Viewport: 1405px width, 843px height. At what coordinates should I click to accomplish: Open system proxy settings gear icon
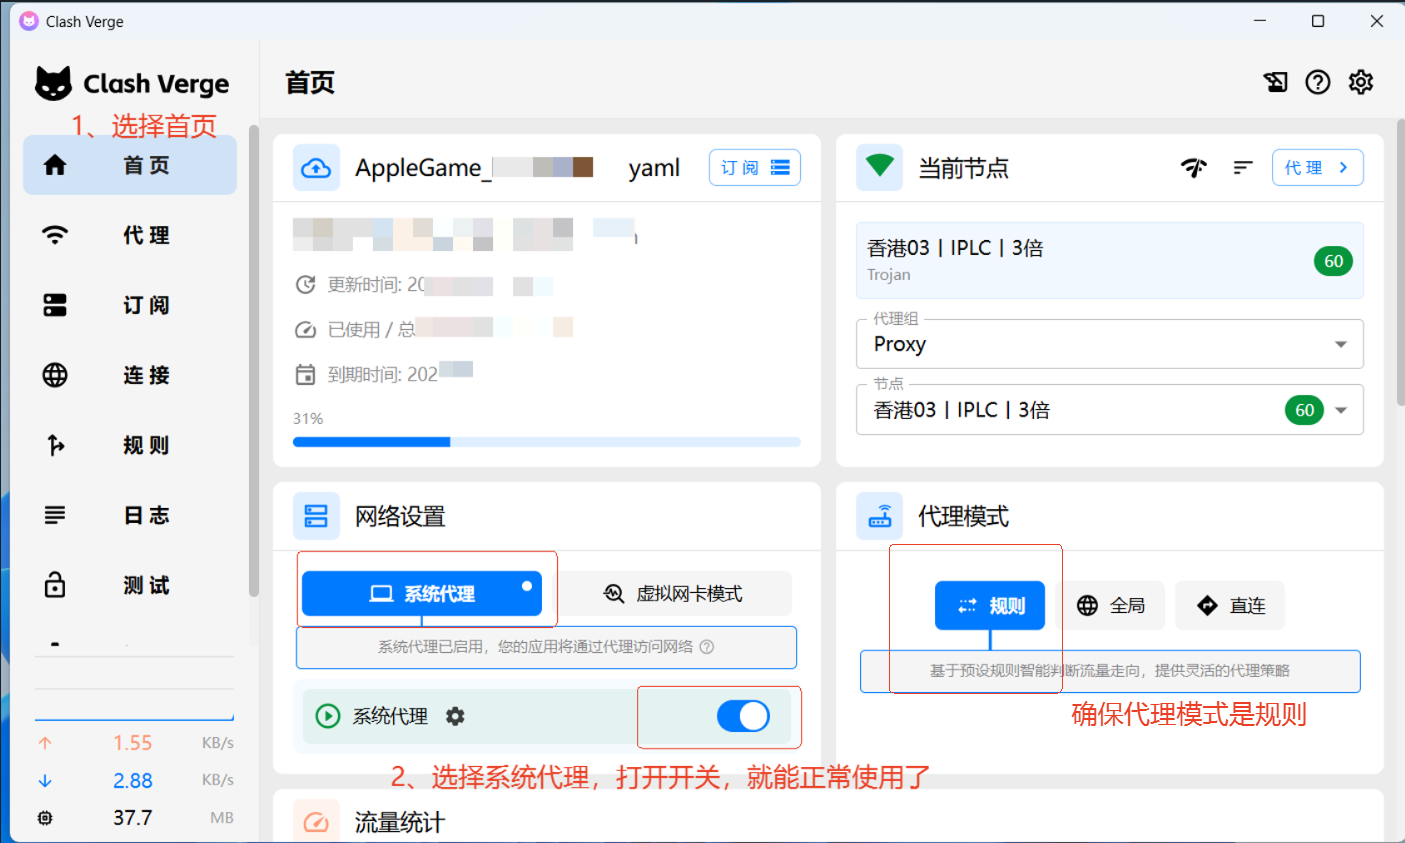(x=455, y=716)
